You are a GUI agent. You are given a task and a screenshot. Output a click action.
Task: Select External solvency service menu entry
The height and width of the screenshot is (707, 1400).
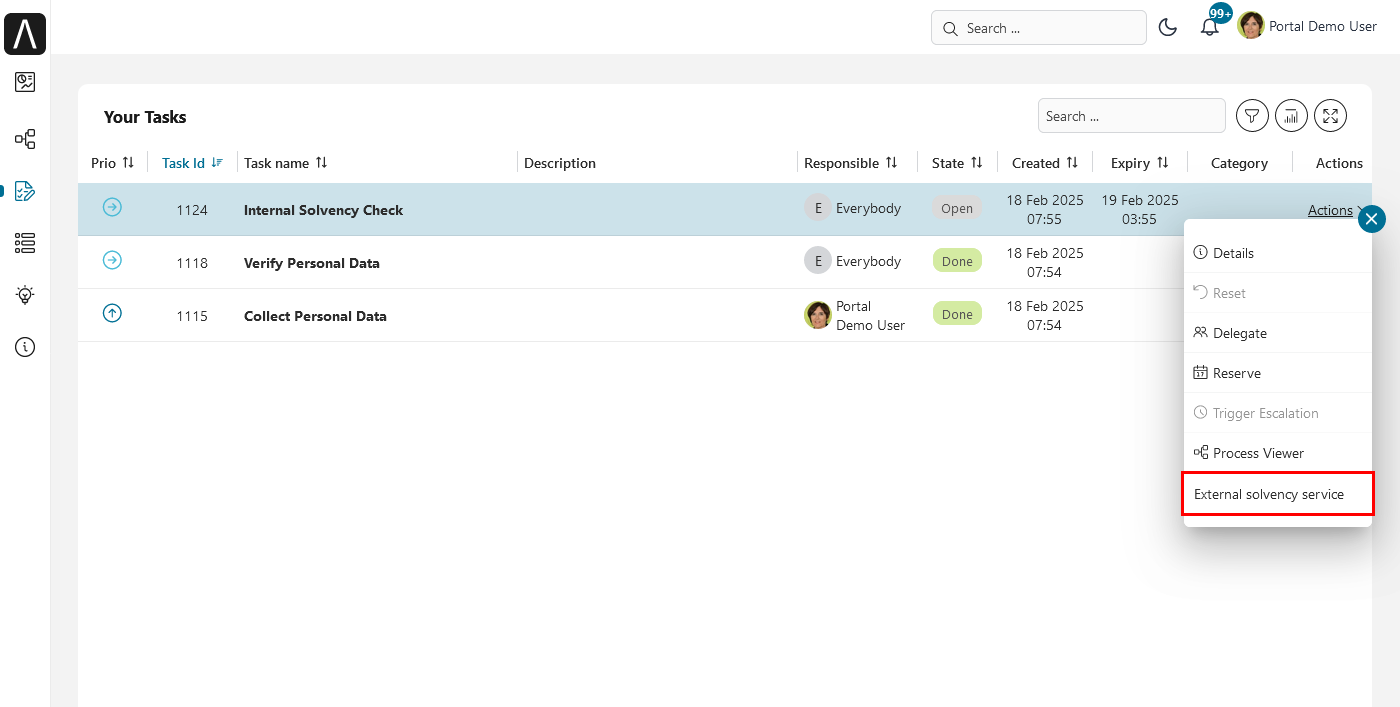click(1278, 494)
